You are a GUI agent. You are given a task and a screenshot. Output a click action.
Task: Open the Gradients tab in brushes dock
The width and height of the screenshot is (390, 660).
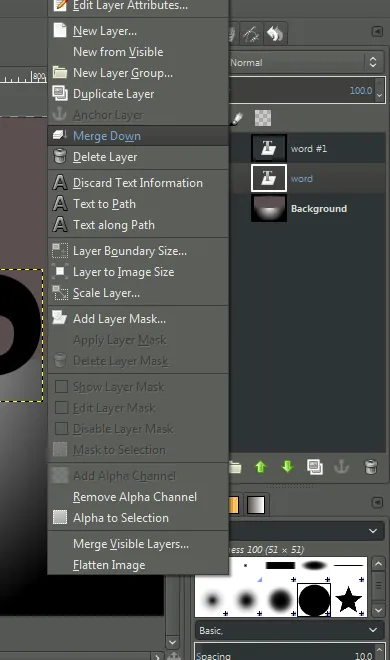click(256, 504)
